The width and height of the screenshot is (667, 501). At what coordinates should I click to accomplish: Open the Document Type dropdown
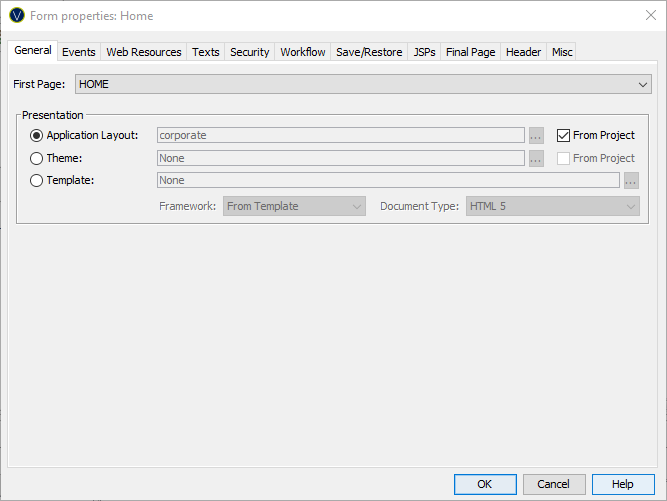[552, 206]
